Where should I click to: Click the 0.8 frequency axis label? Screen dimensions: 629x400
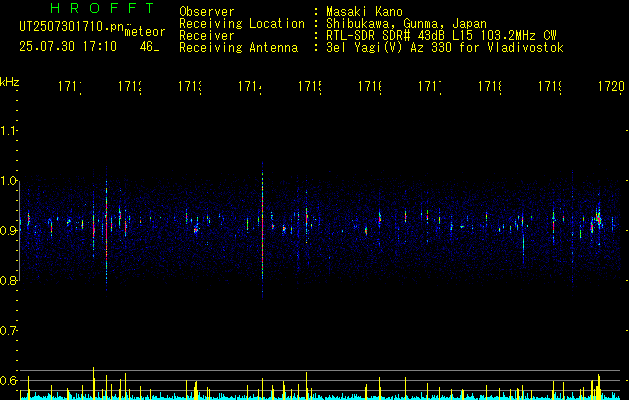click(8, 280)
